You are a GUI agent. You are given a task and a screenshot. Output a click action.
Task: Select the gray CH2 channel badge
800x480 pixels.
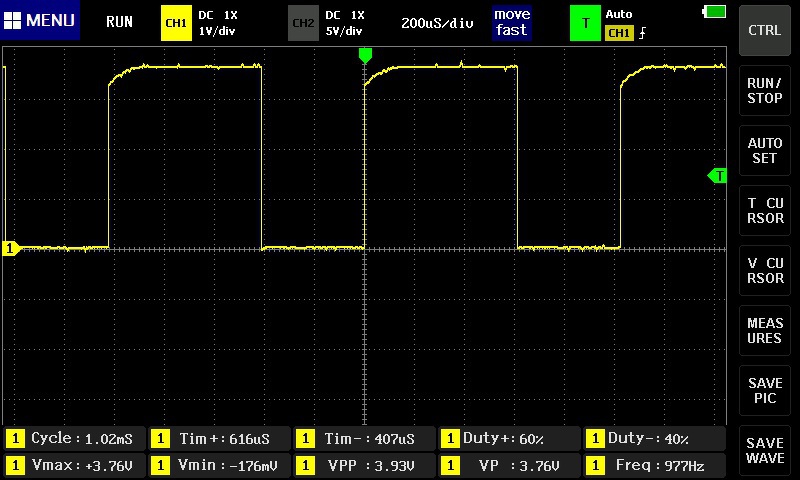[303, 23]
